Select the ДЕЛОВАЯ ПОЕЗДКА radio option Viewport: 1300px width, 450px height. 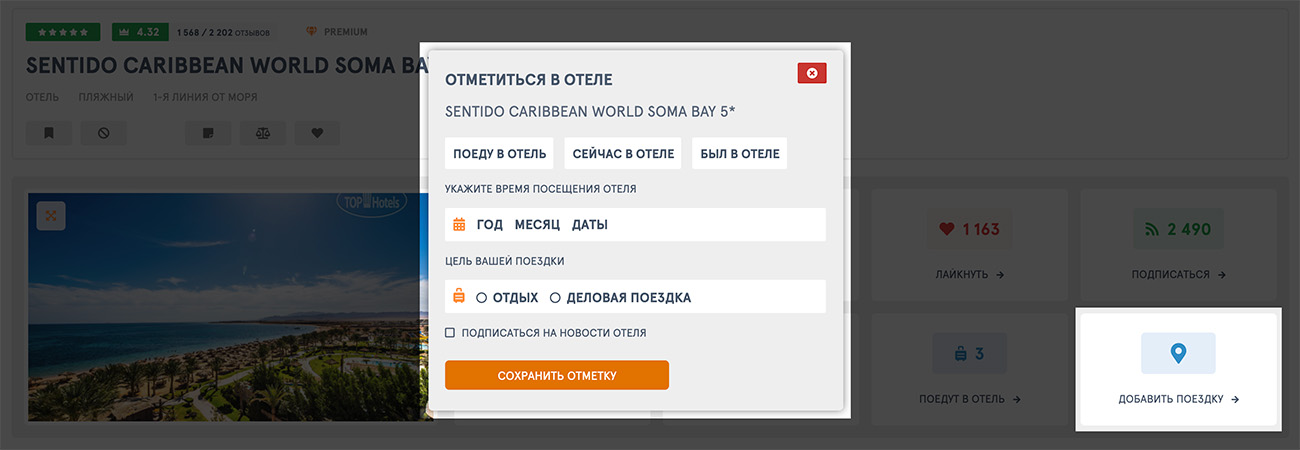[620, 297]
